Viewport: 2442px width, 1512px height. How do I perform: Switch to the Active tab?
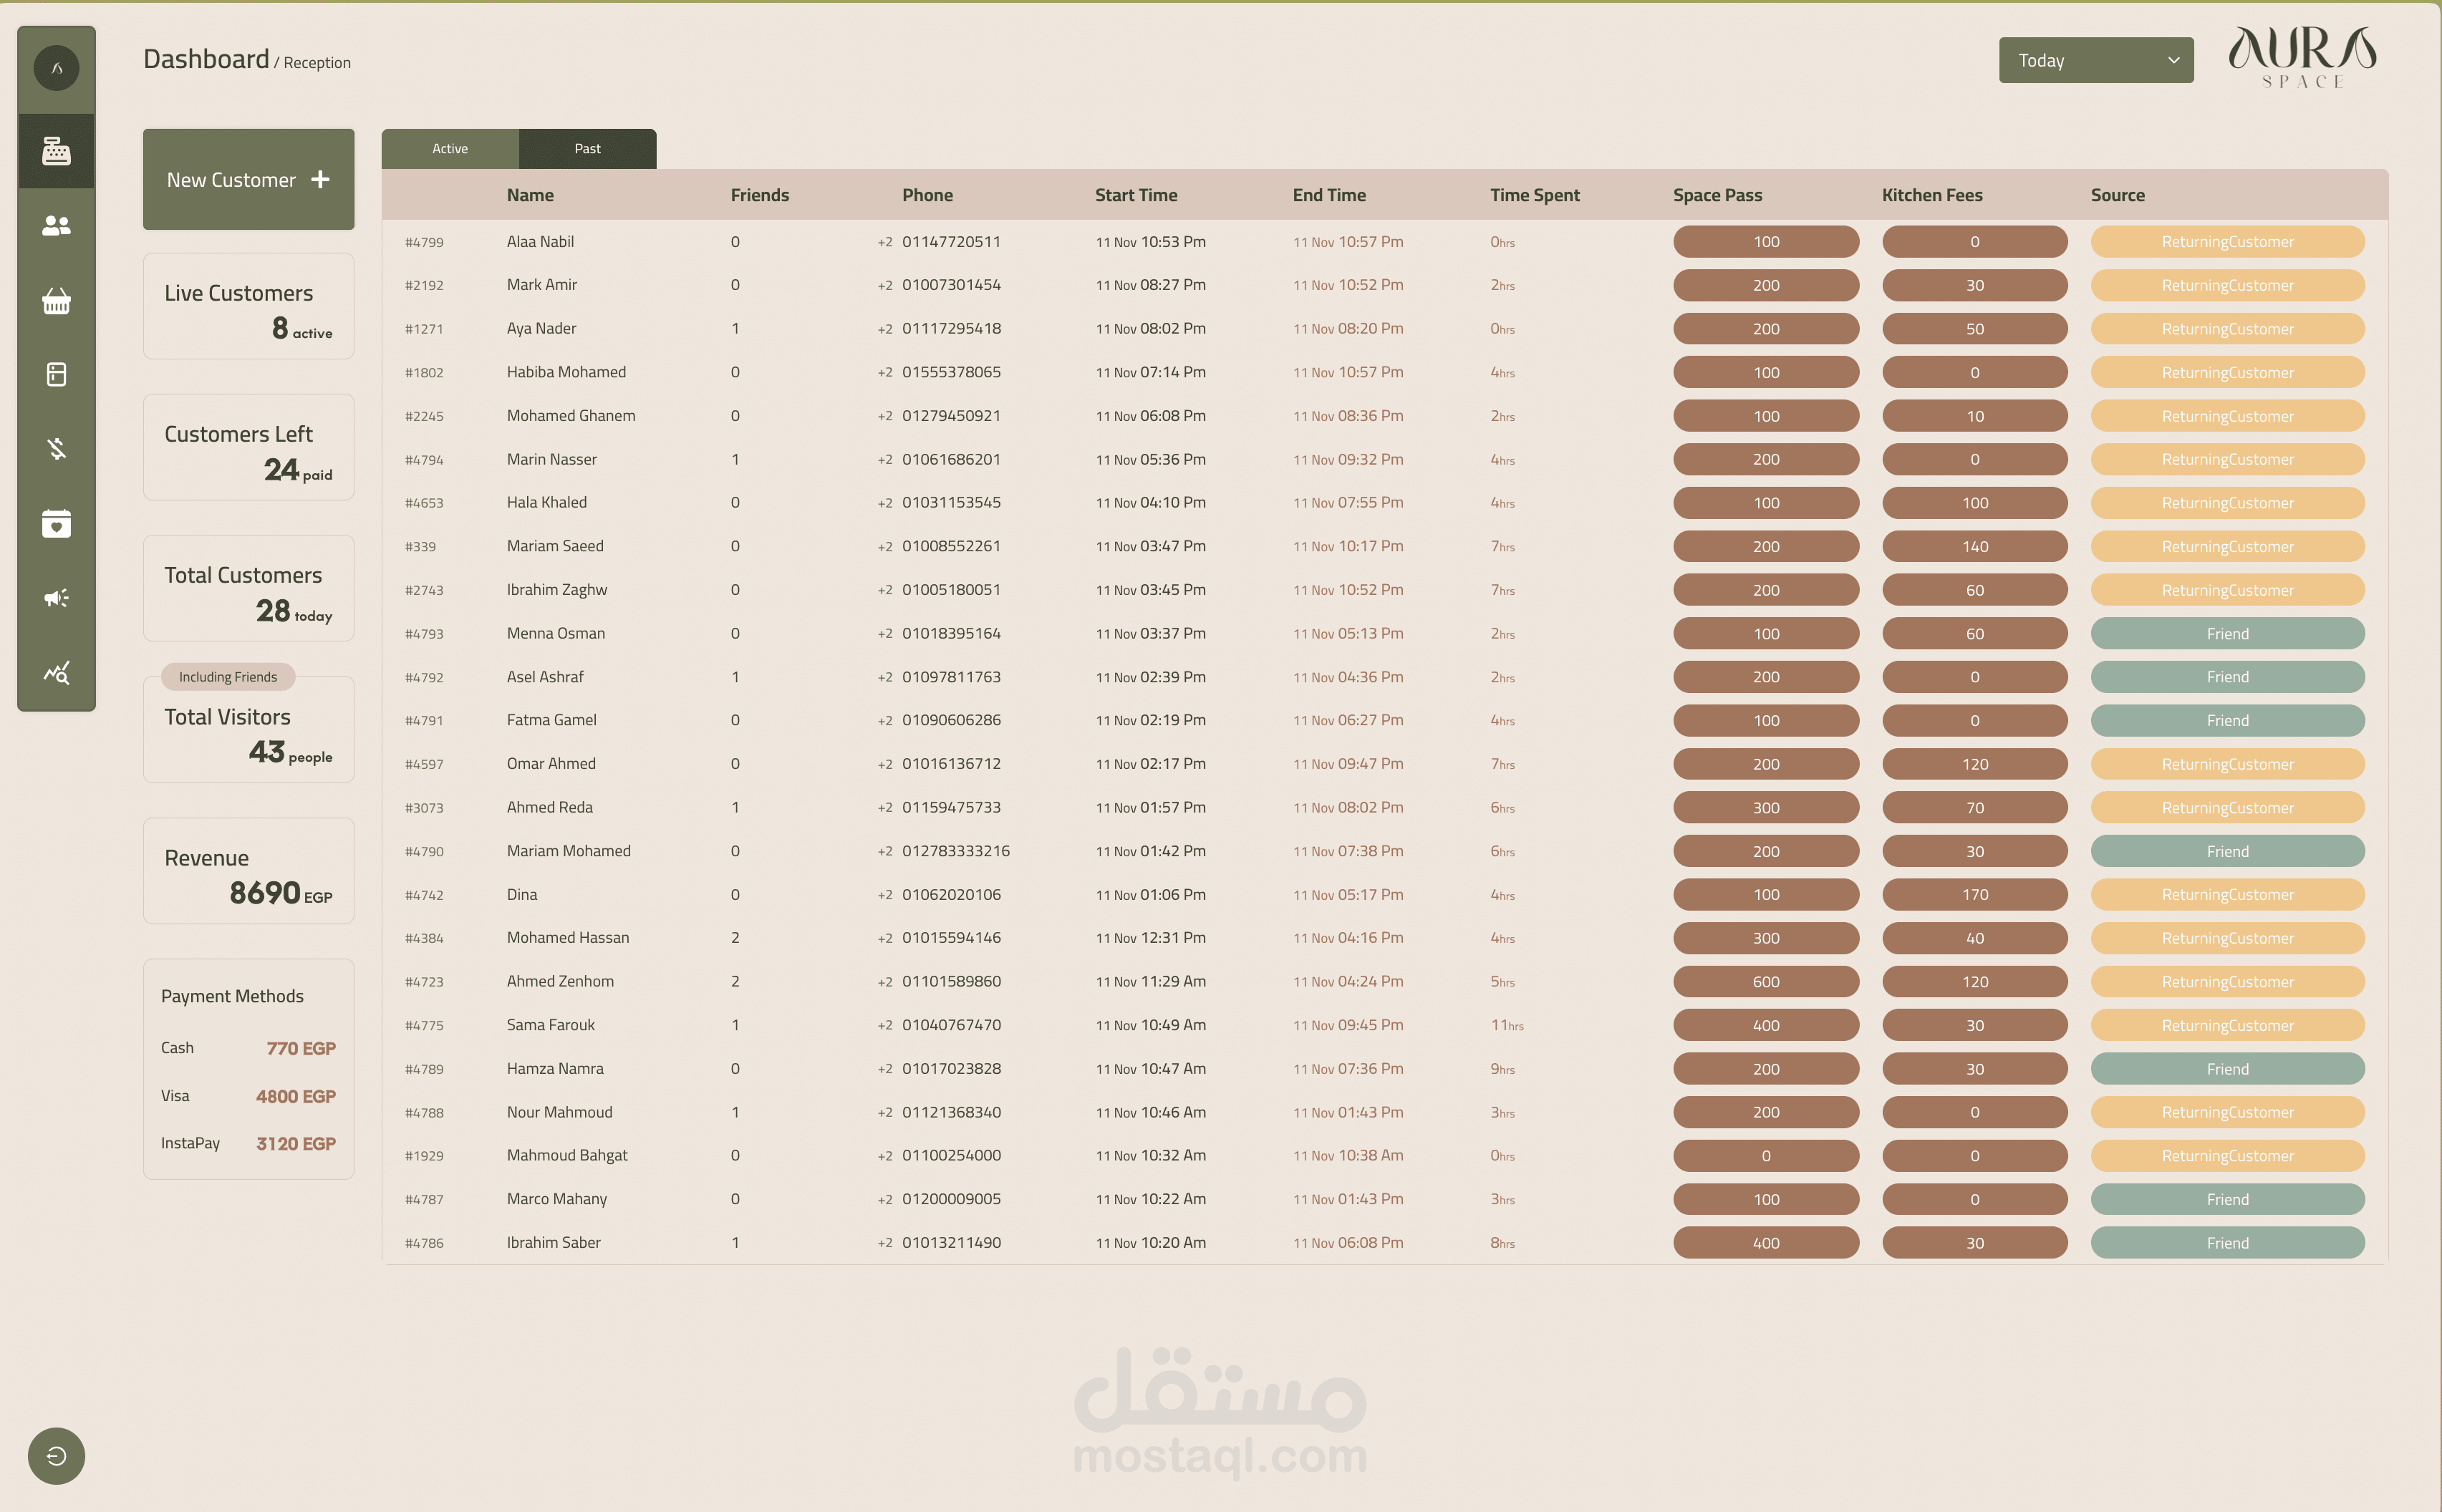click(450, 148)
